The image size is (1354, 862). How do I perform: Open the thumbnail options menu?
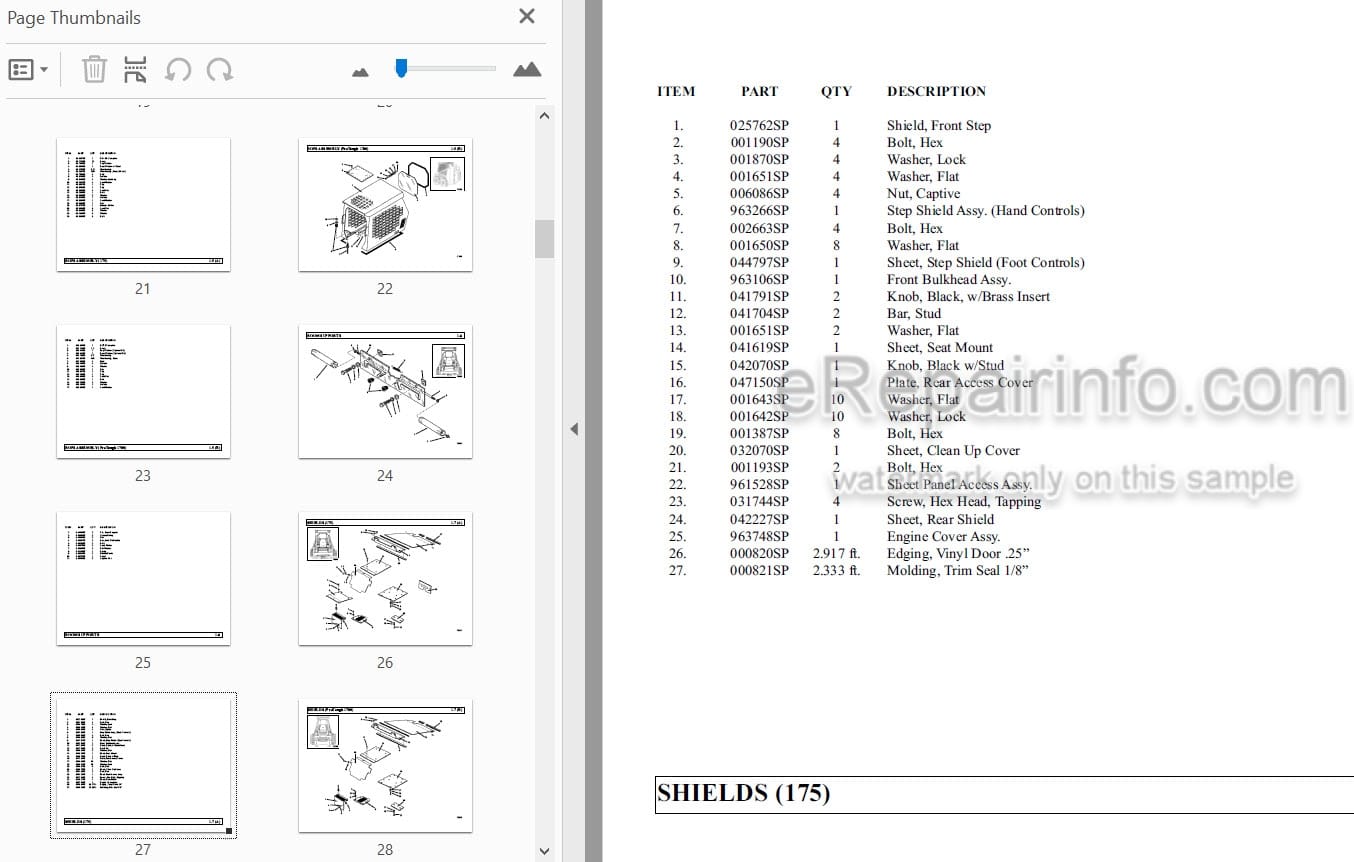coord(28,70)
